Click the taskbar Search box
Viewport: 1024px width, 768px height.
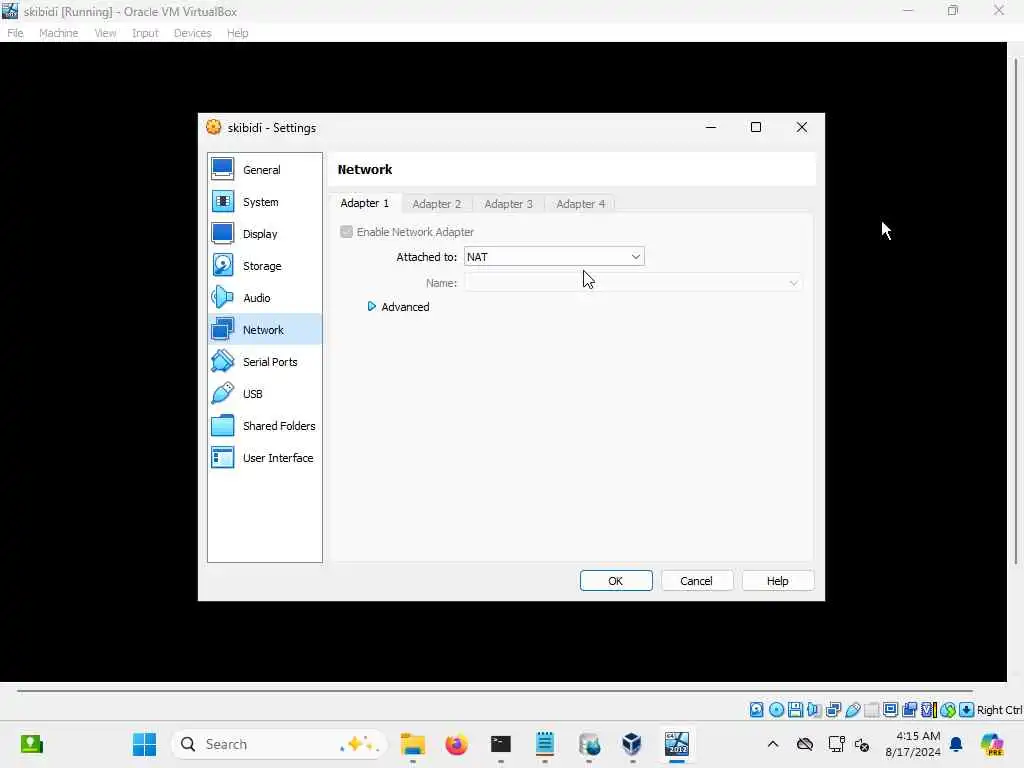click(279, 744)
